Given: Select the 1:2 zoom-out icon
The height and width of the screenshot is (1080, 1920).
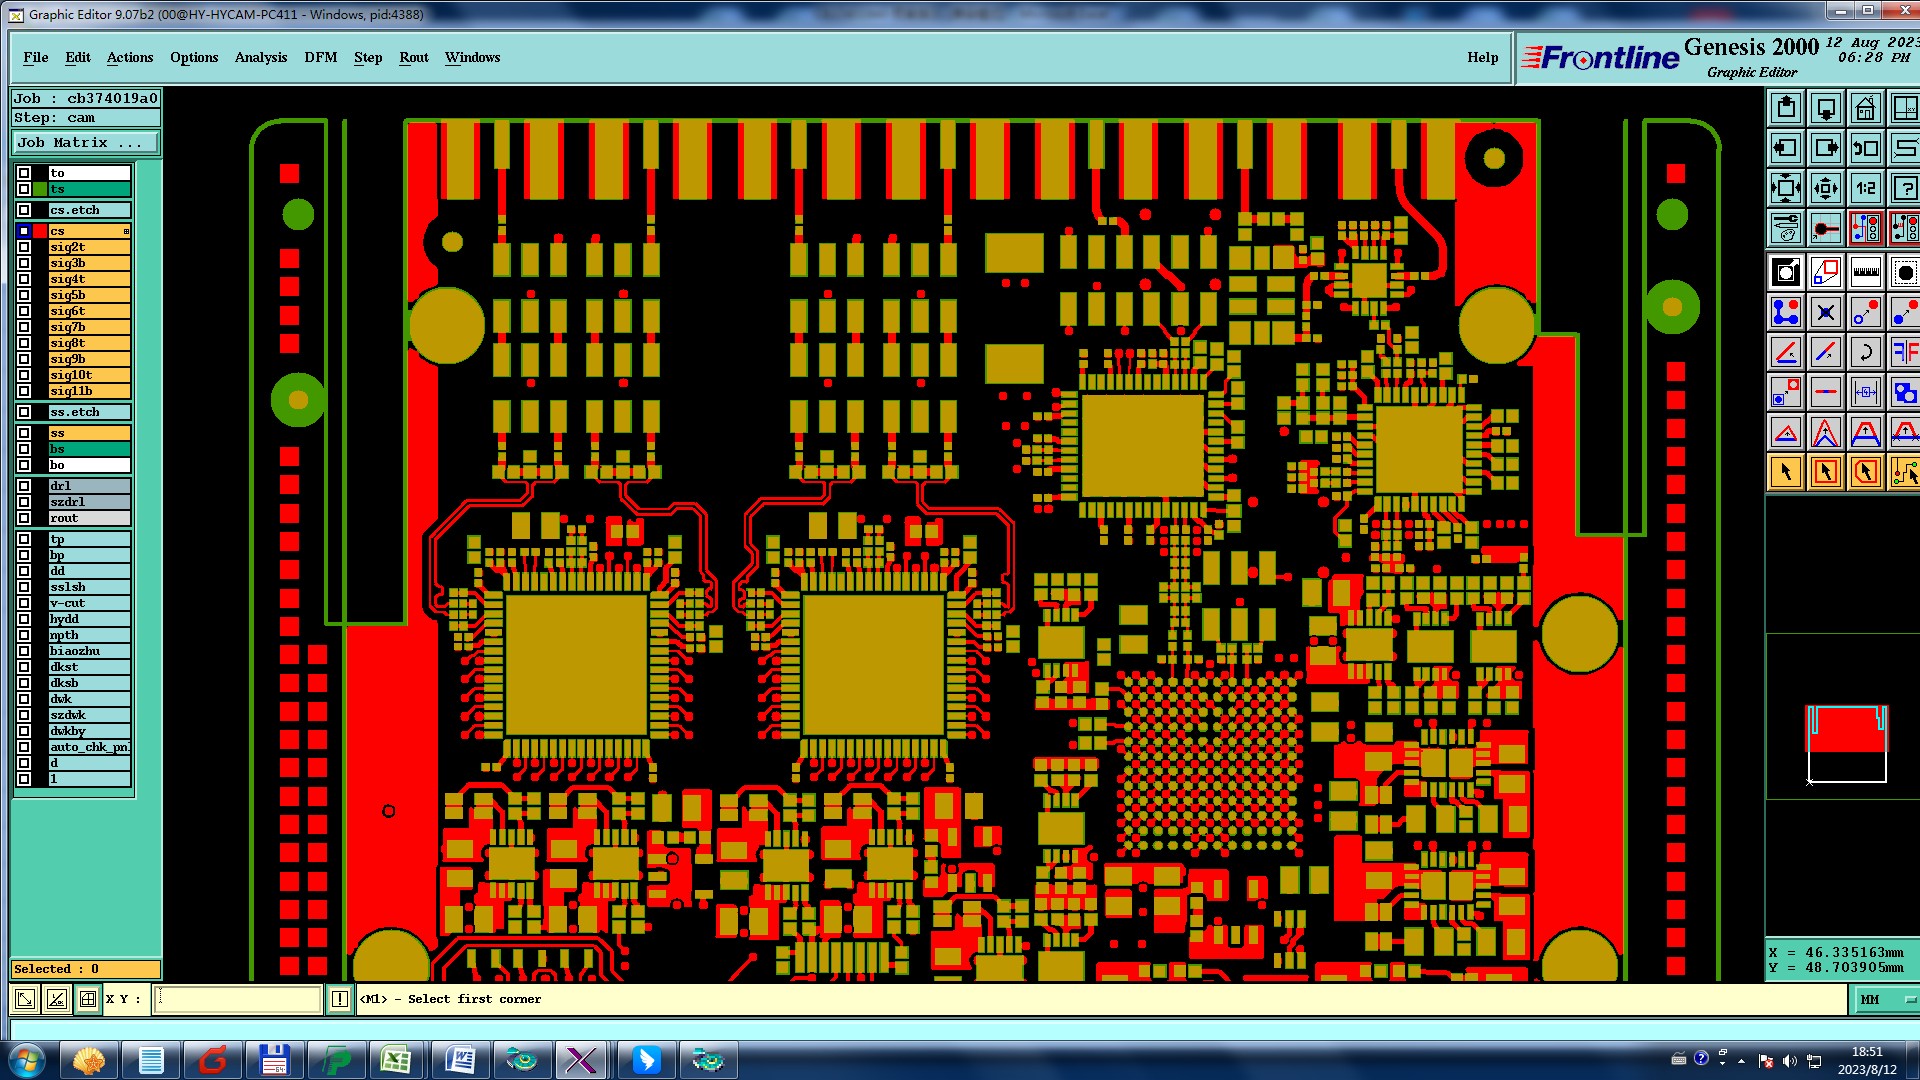Looking at the screenshot, I should tap(1865, 188).
